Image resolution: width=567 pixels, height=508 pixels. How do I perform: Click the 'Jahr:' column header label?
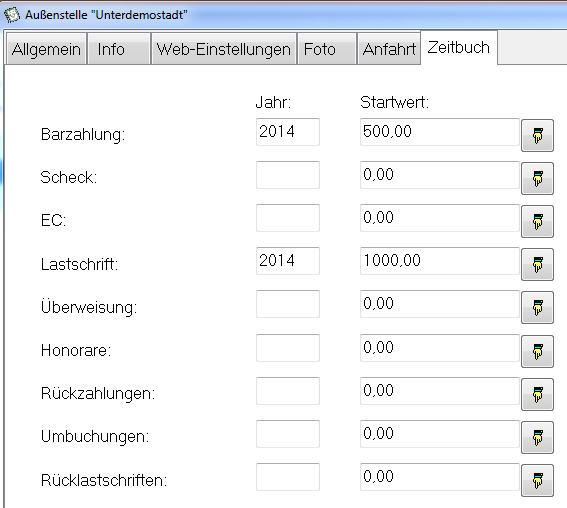(273, 102)
